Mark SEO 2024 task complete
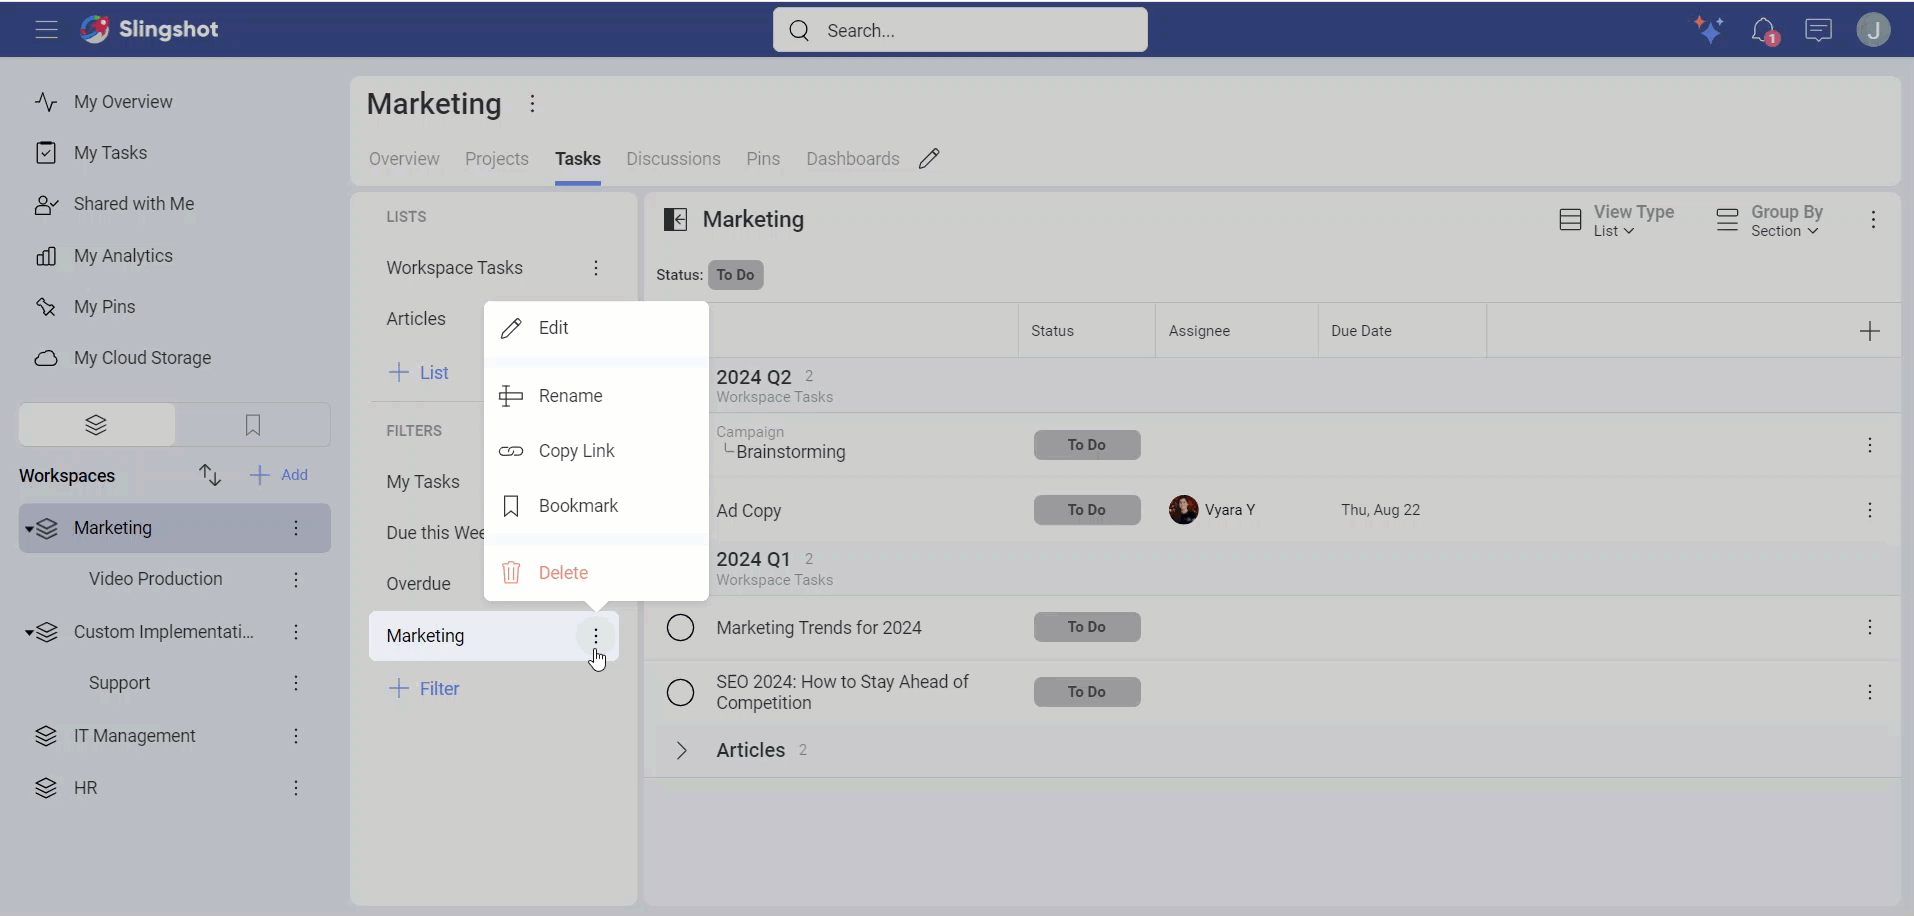This screenshot has width=1914, height=916. 680,692
